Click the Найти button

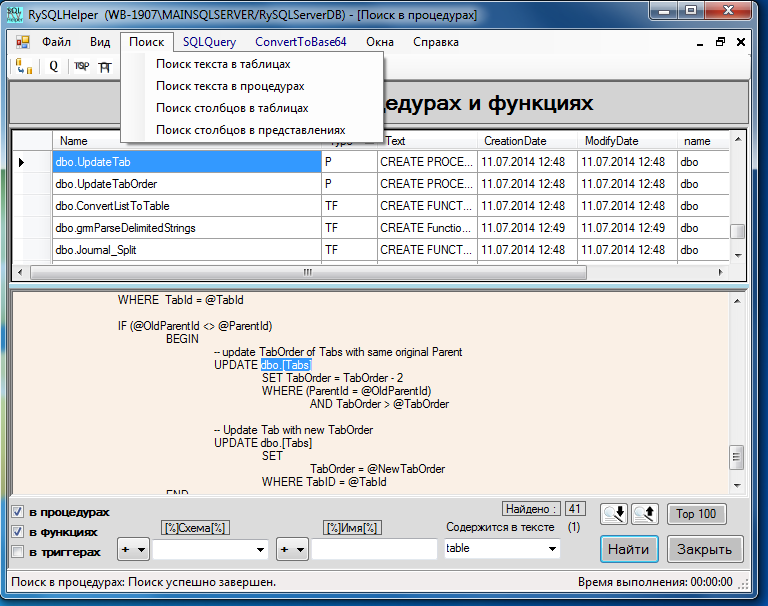(629, 549)
